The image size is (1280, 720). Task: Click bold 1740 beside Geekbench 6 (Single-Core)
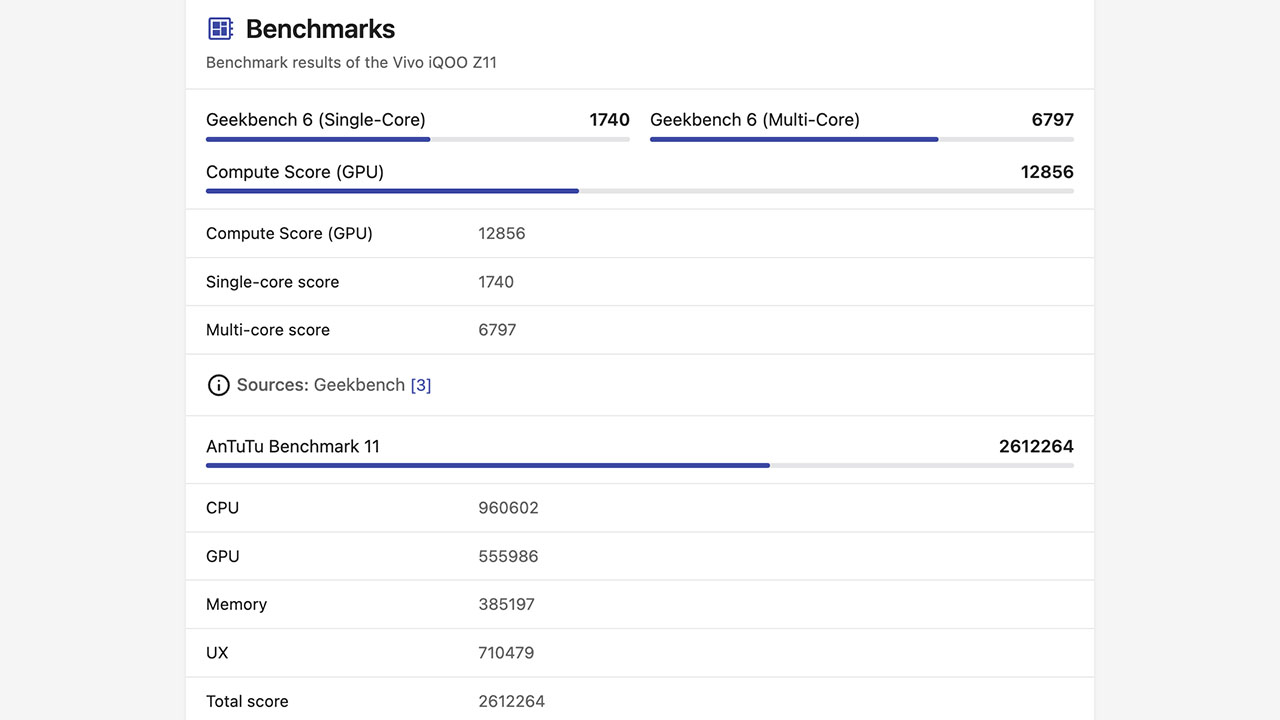pyautogui.click(x=610, y=120)
